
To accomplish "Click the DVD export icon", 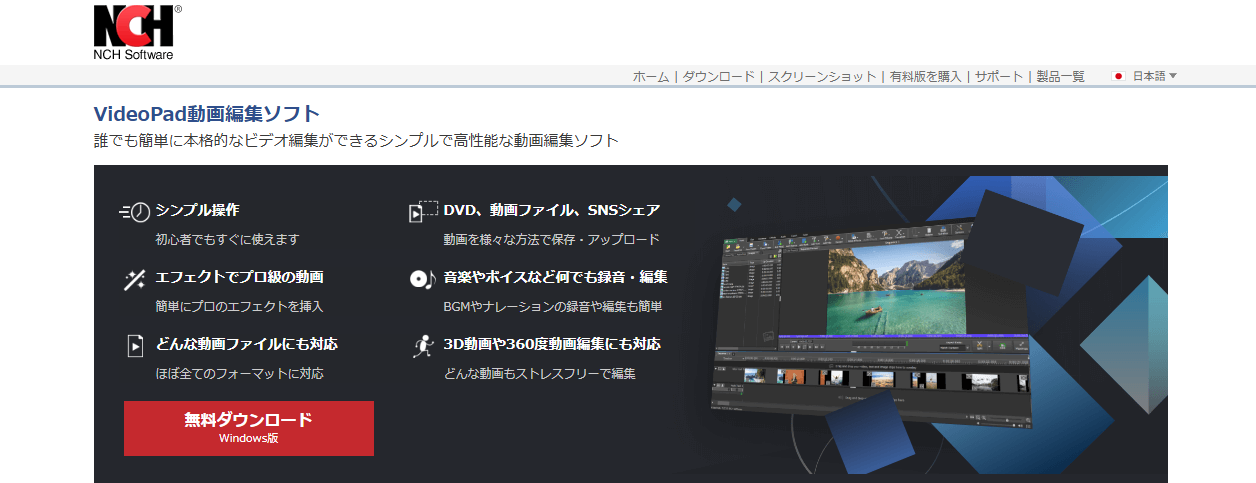I will [423, 211].
